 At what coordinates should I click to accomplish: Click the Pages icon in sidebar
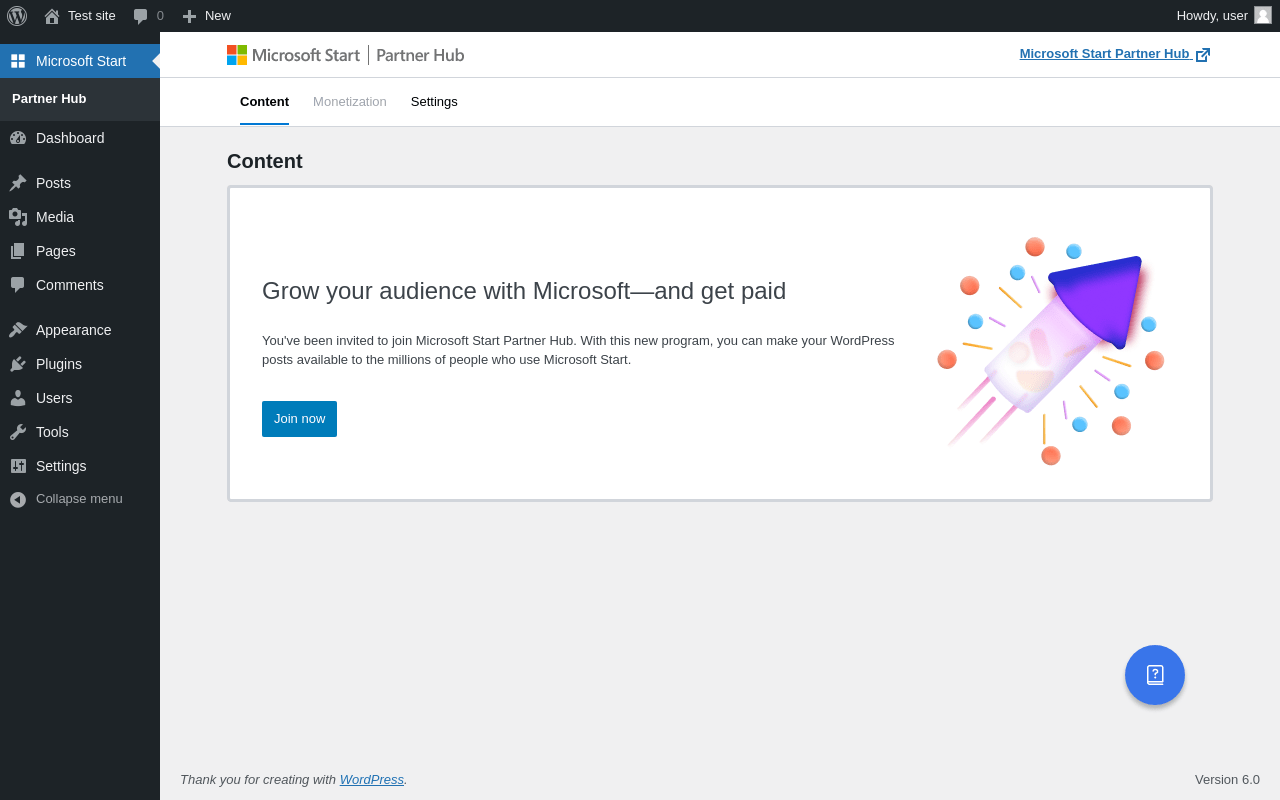click(18, 251)
